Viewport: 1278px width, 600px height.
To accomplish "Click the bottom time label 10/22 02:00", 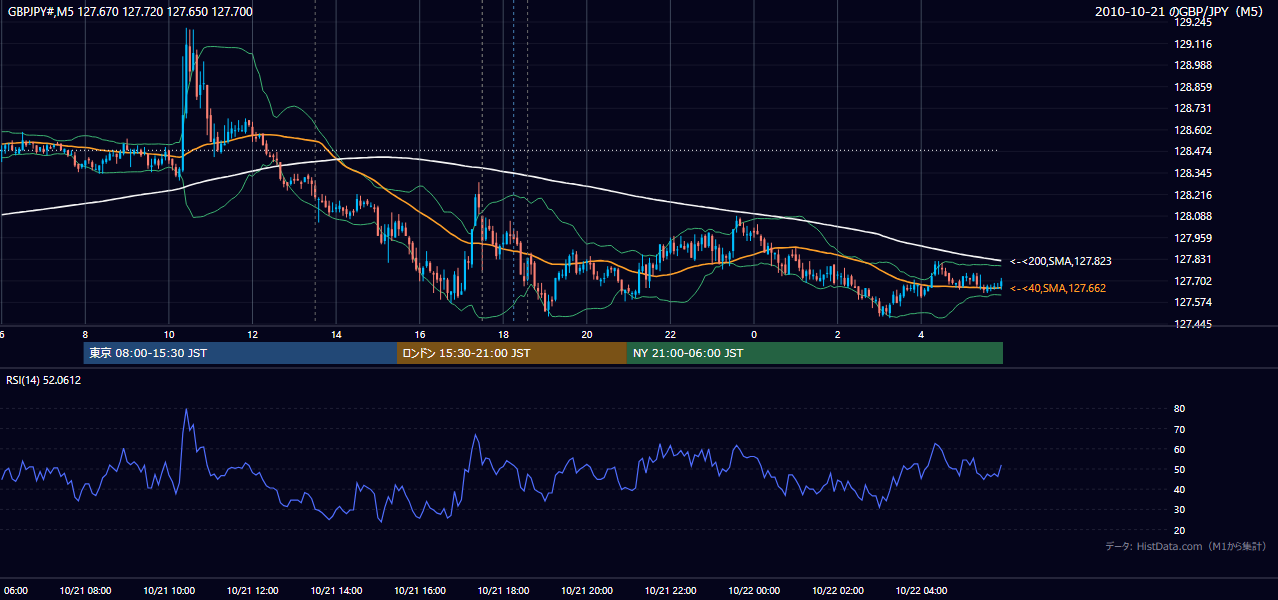I will (838, 590).
